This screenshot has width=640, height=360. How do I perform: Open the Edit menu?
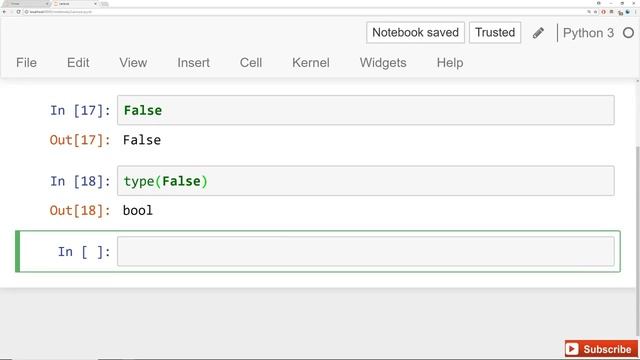click(x=78, y=62)
